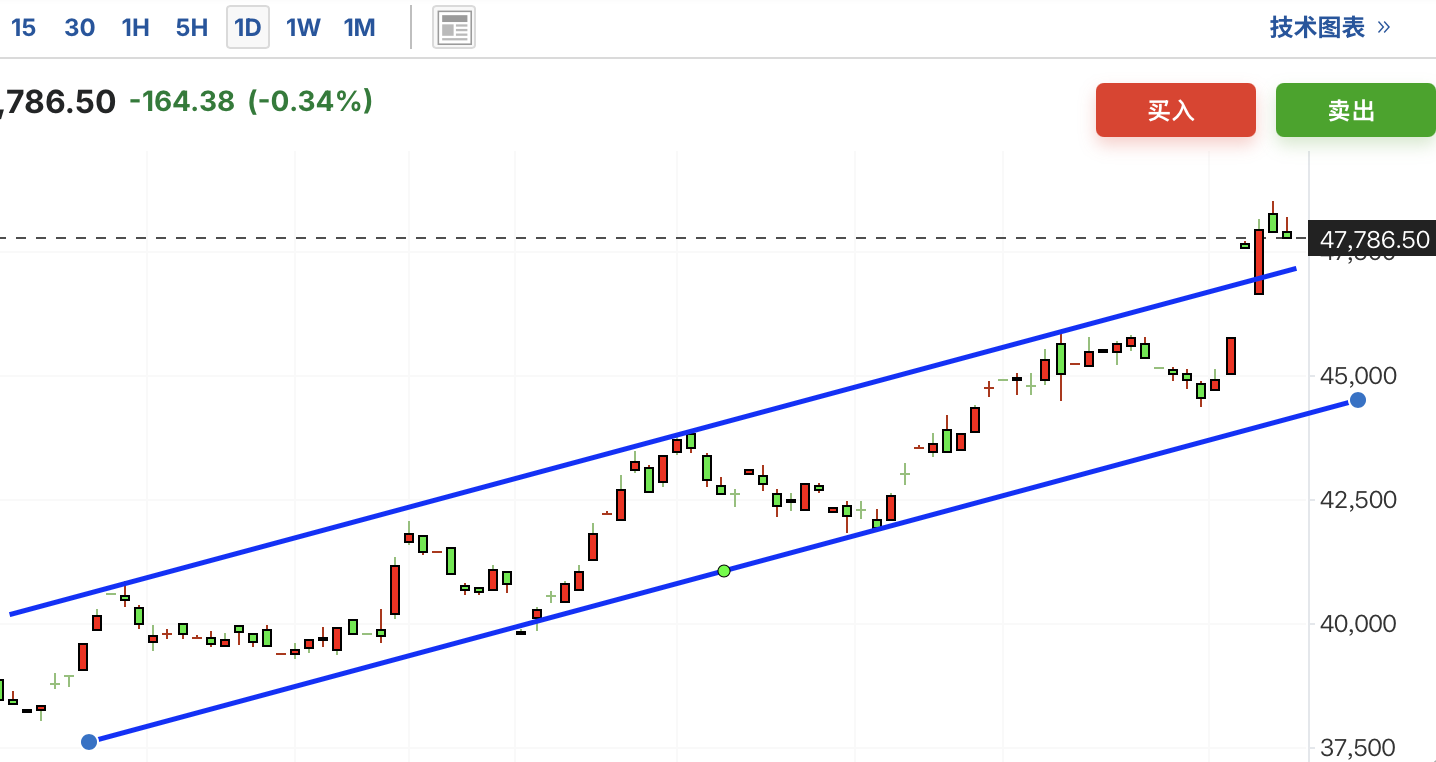Switch chart to 1M monthly interval
Viewport: 1436px width, 762px height.
360,27
